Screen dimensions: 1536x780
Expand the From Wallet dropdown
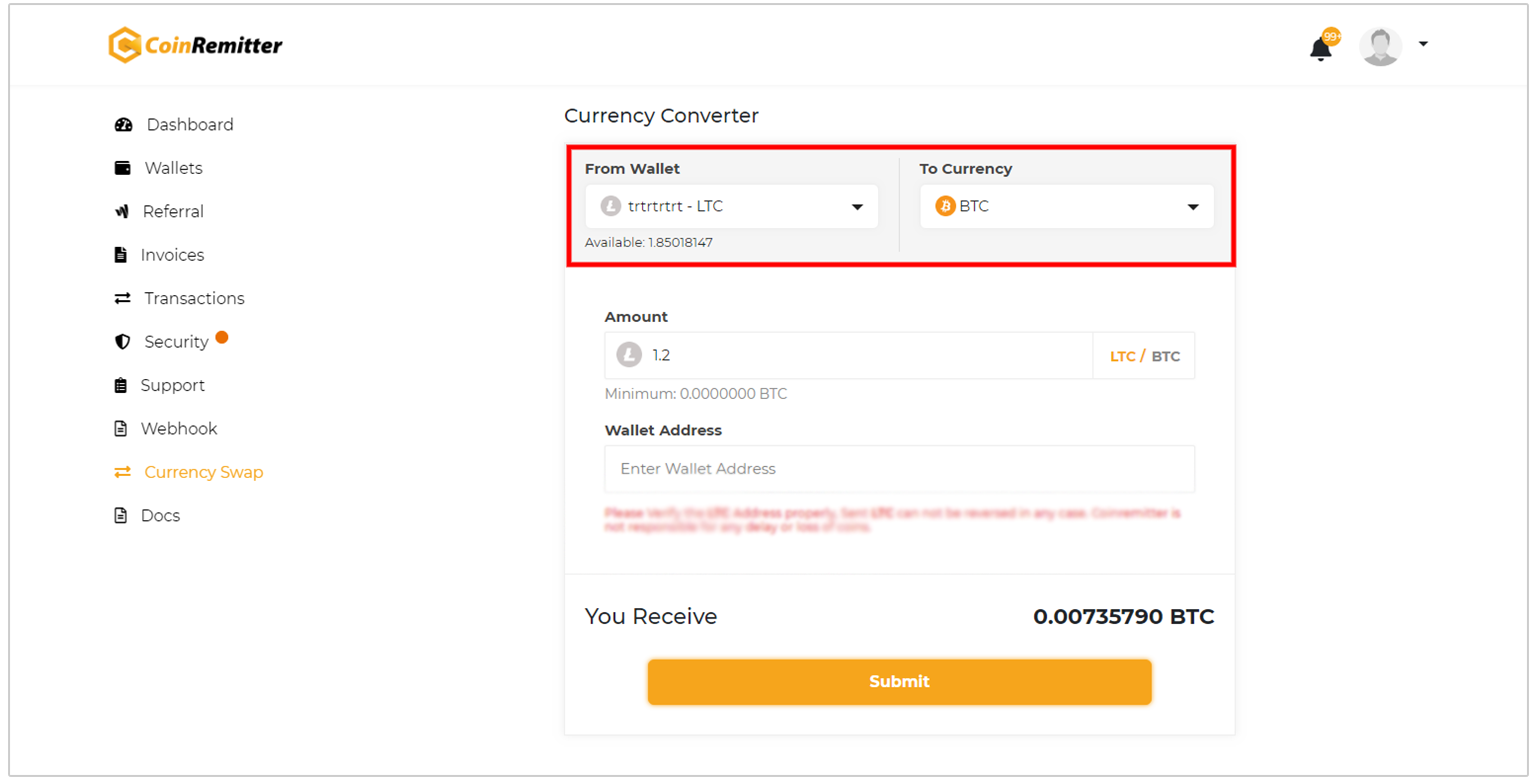[732, 206]
